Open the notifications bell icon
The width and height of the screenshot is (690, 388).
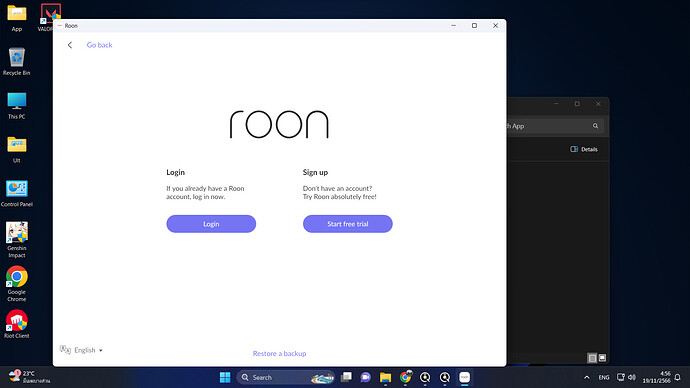tap(678, 377)
